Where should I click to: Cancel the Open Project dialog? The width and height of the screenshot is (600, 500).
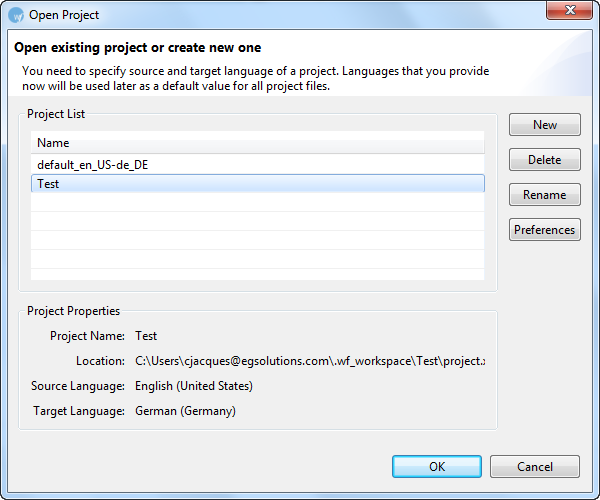click(535, 466)
